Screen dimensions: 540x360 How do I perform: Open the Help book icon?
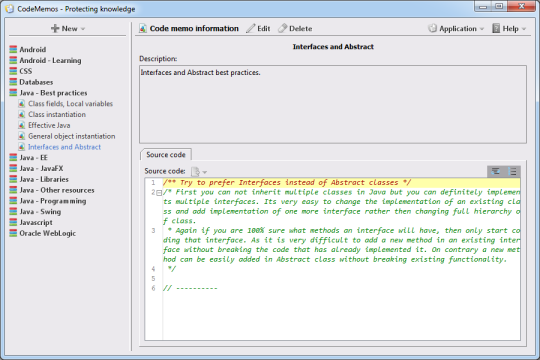[496, 28]
